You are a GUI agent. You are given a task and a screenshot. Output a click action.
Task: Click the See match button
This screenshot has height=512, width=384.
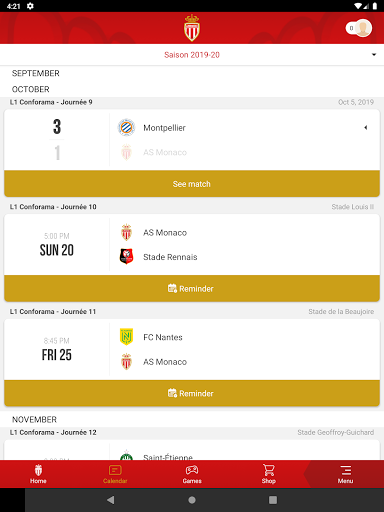192,184
